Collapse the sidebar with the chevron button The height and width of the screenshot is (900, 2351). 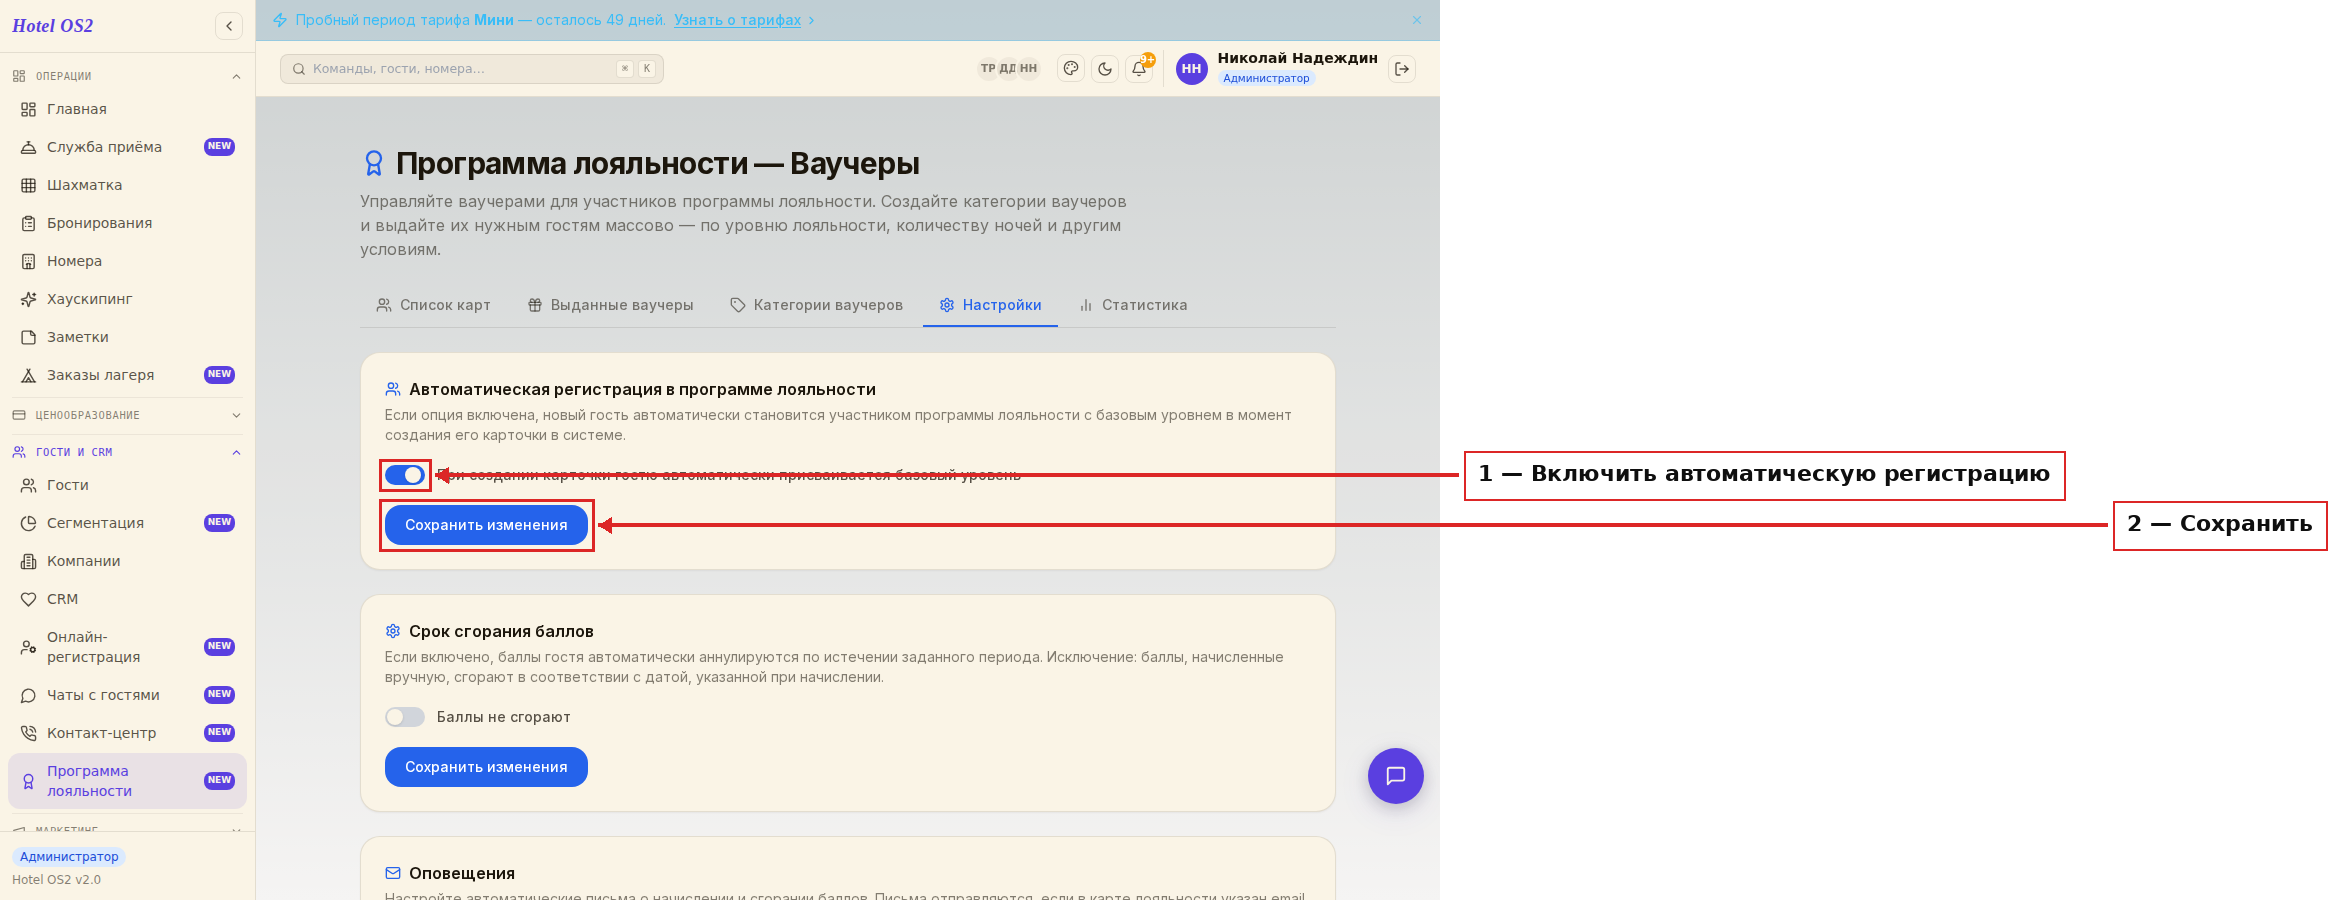(229, 26)
